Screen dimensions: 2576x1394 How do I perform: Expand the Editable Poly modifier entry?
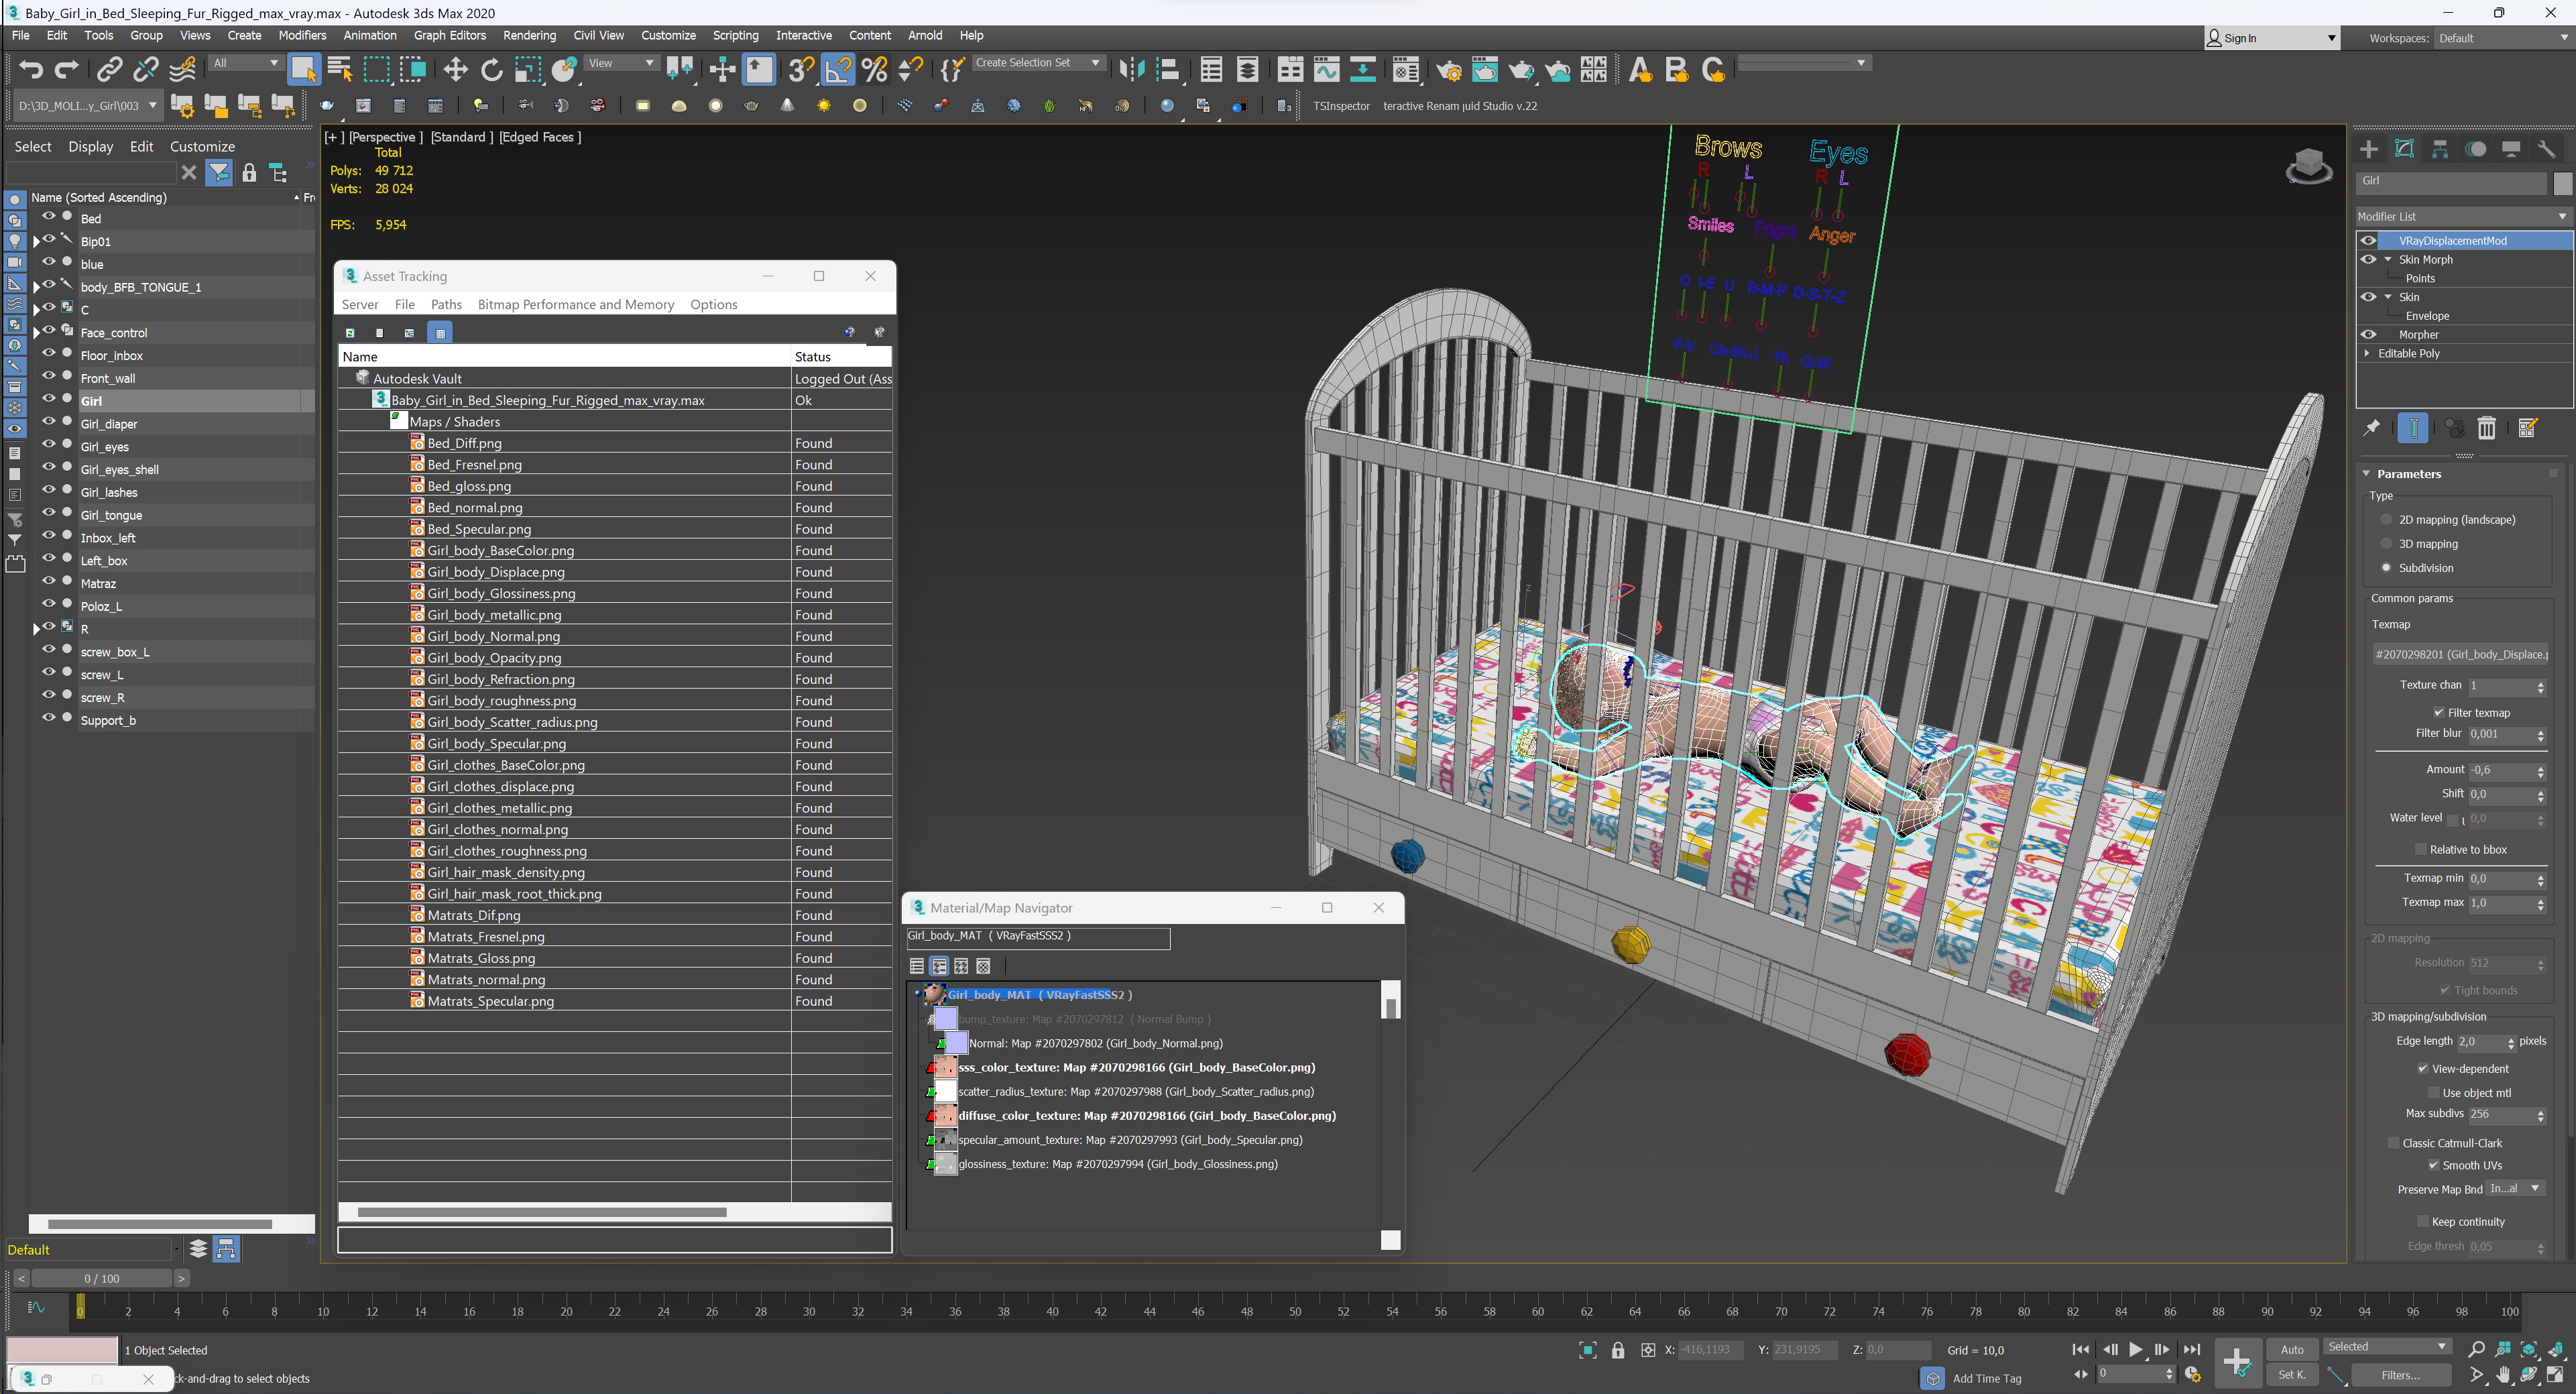[2367, 353]
